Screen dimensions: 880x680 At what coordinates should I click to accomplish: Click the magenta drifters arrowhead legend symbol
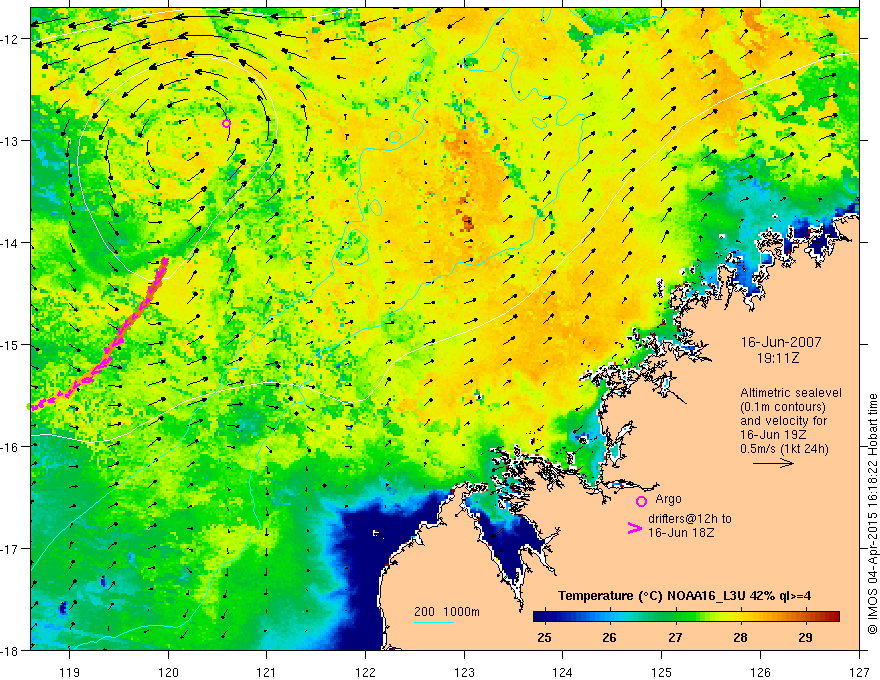click(x=635, y=528)
